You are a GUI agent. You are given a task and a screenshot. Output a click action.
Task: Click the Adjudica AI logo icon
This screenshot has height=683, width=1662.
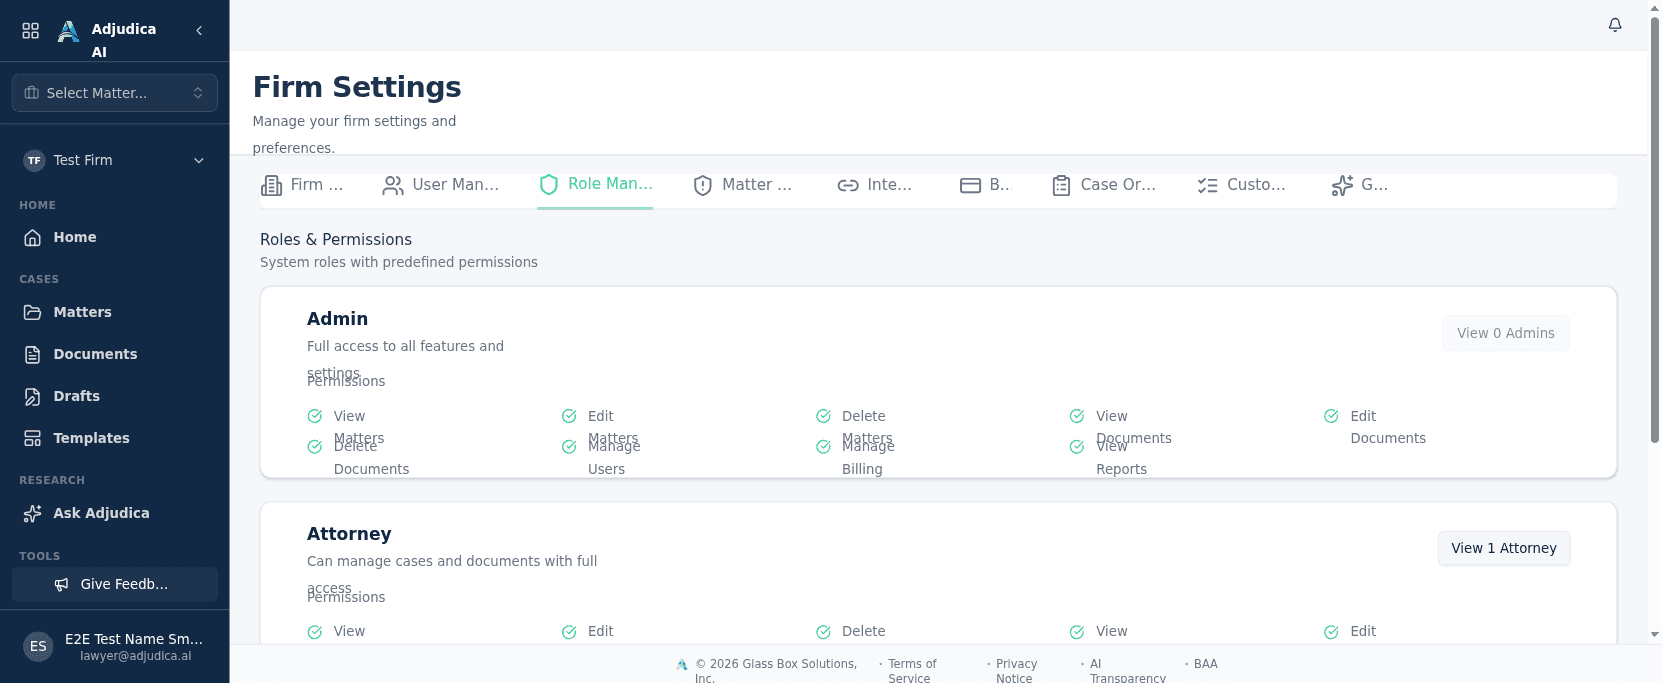[x=68, y=31]
